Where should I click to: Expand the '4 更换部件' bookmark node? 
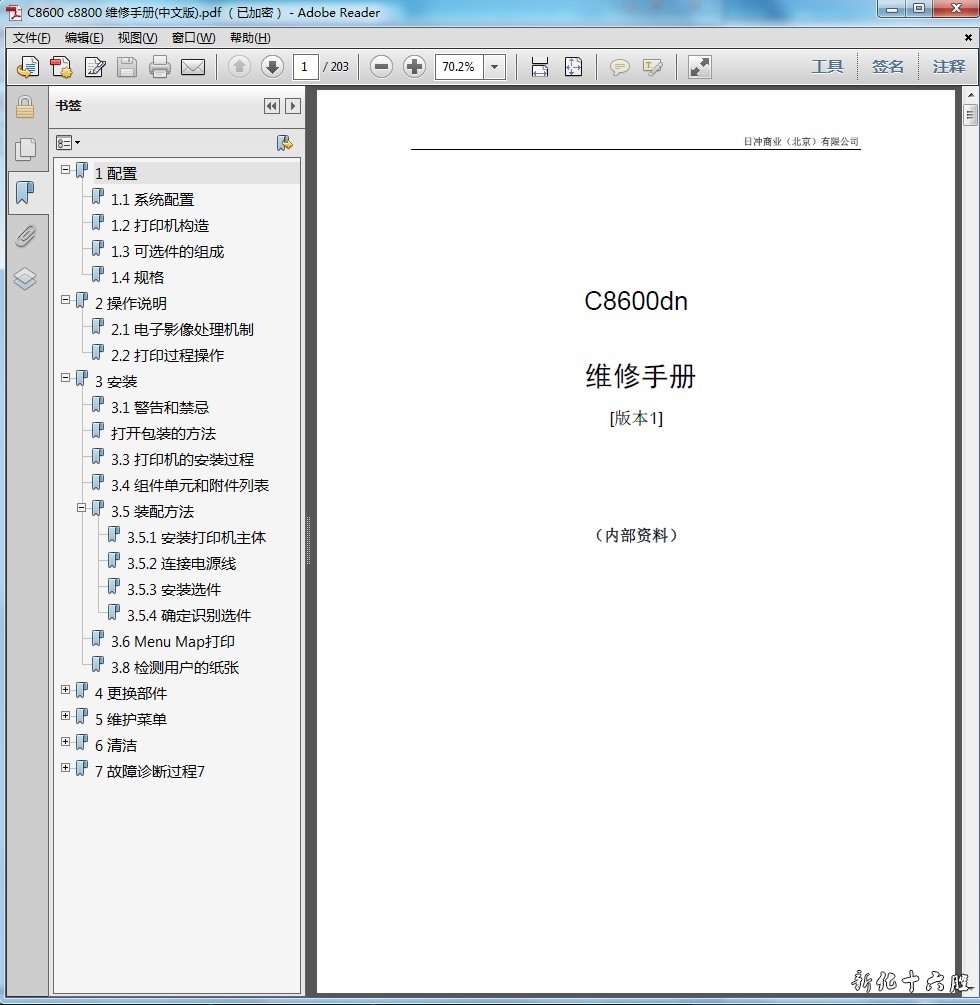[66, 690]
